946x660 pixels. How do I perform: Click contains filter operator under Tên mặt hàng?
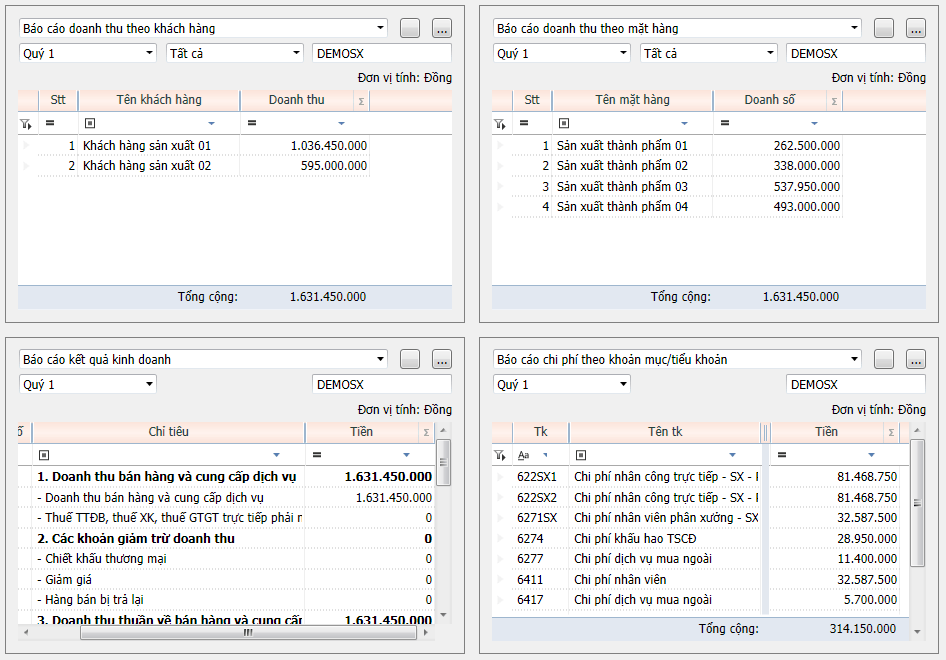click(564, 123)
